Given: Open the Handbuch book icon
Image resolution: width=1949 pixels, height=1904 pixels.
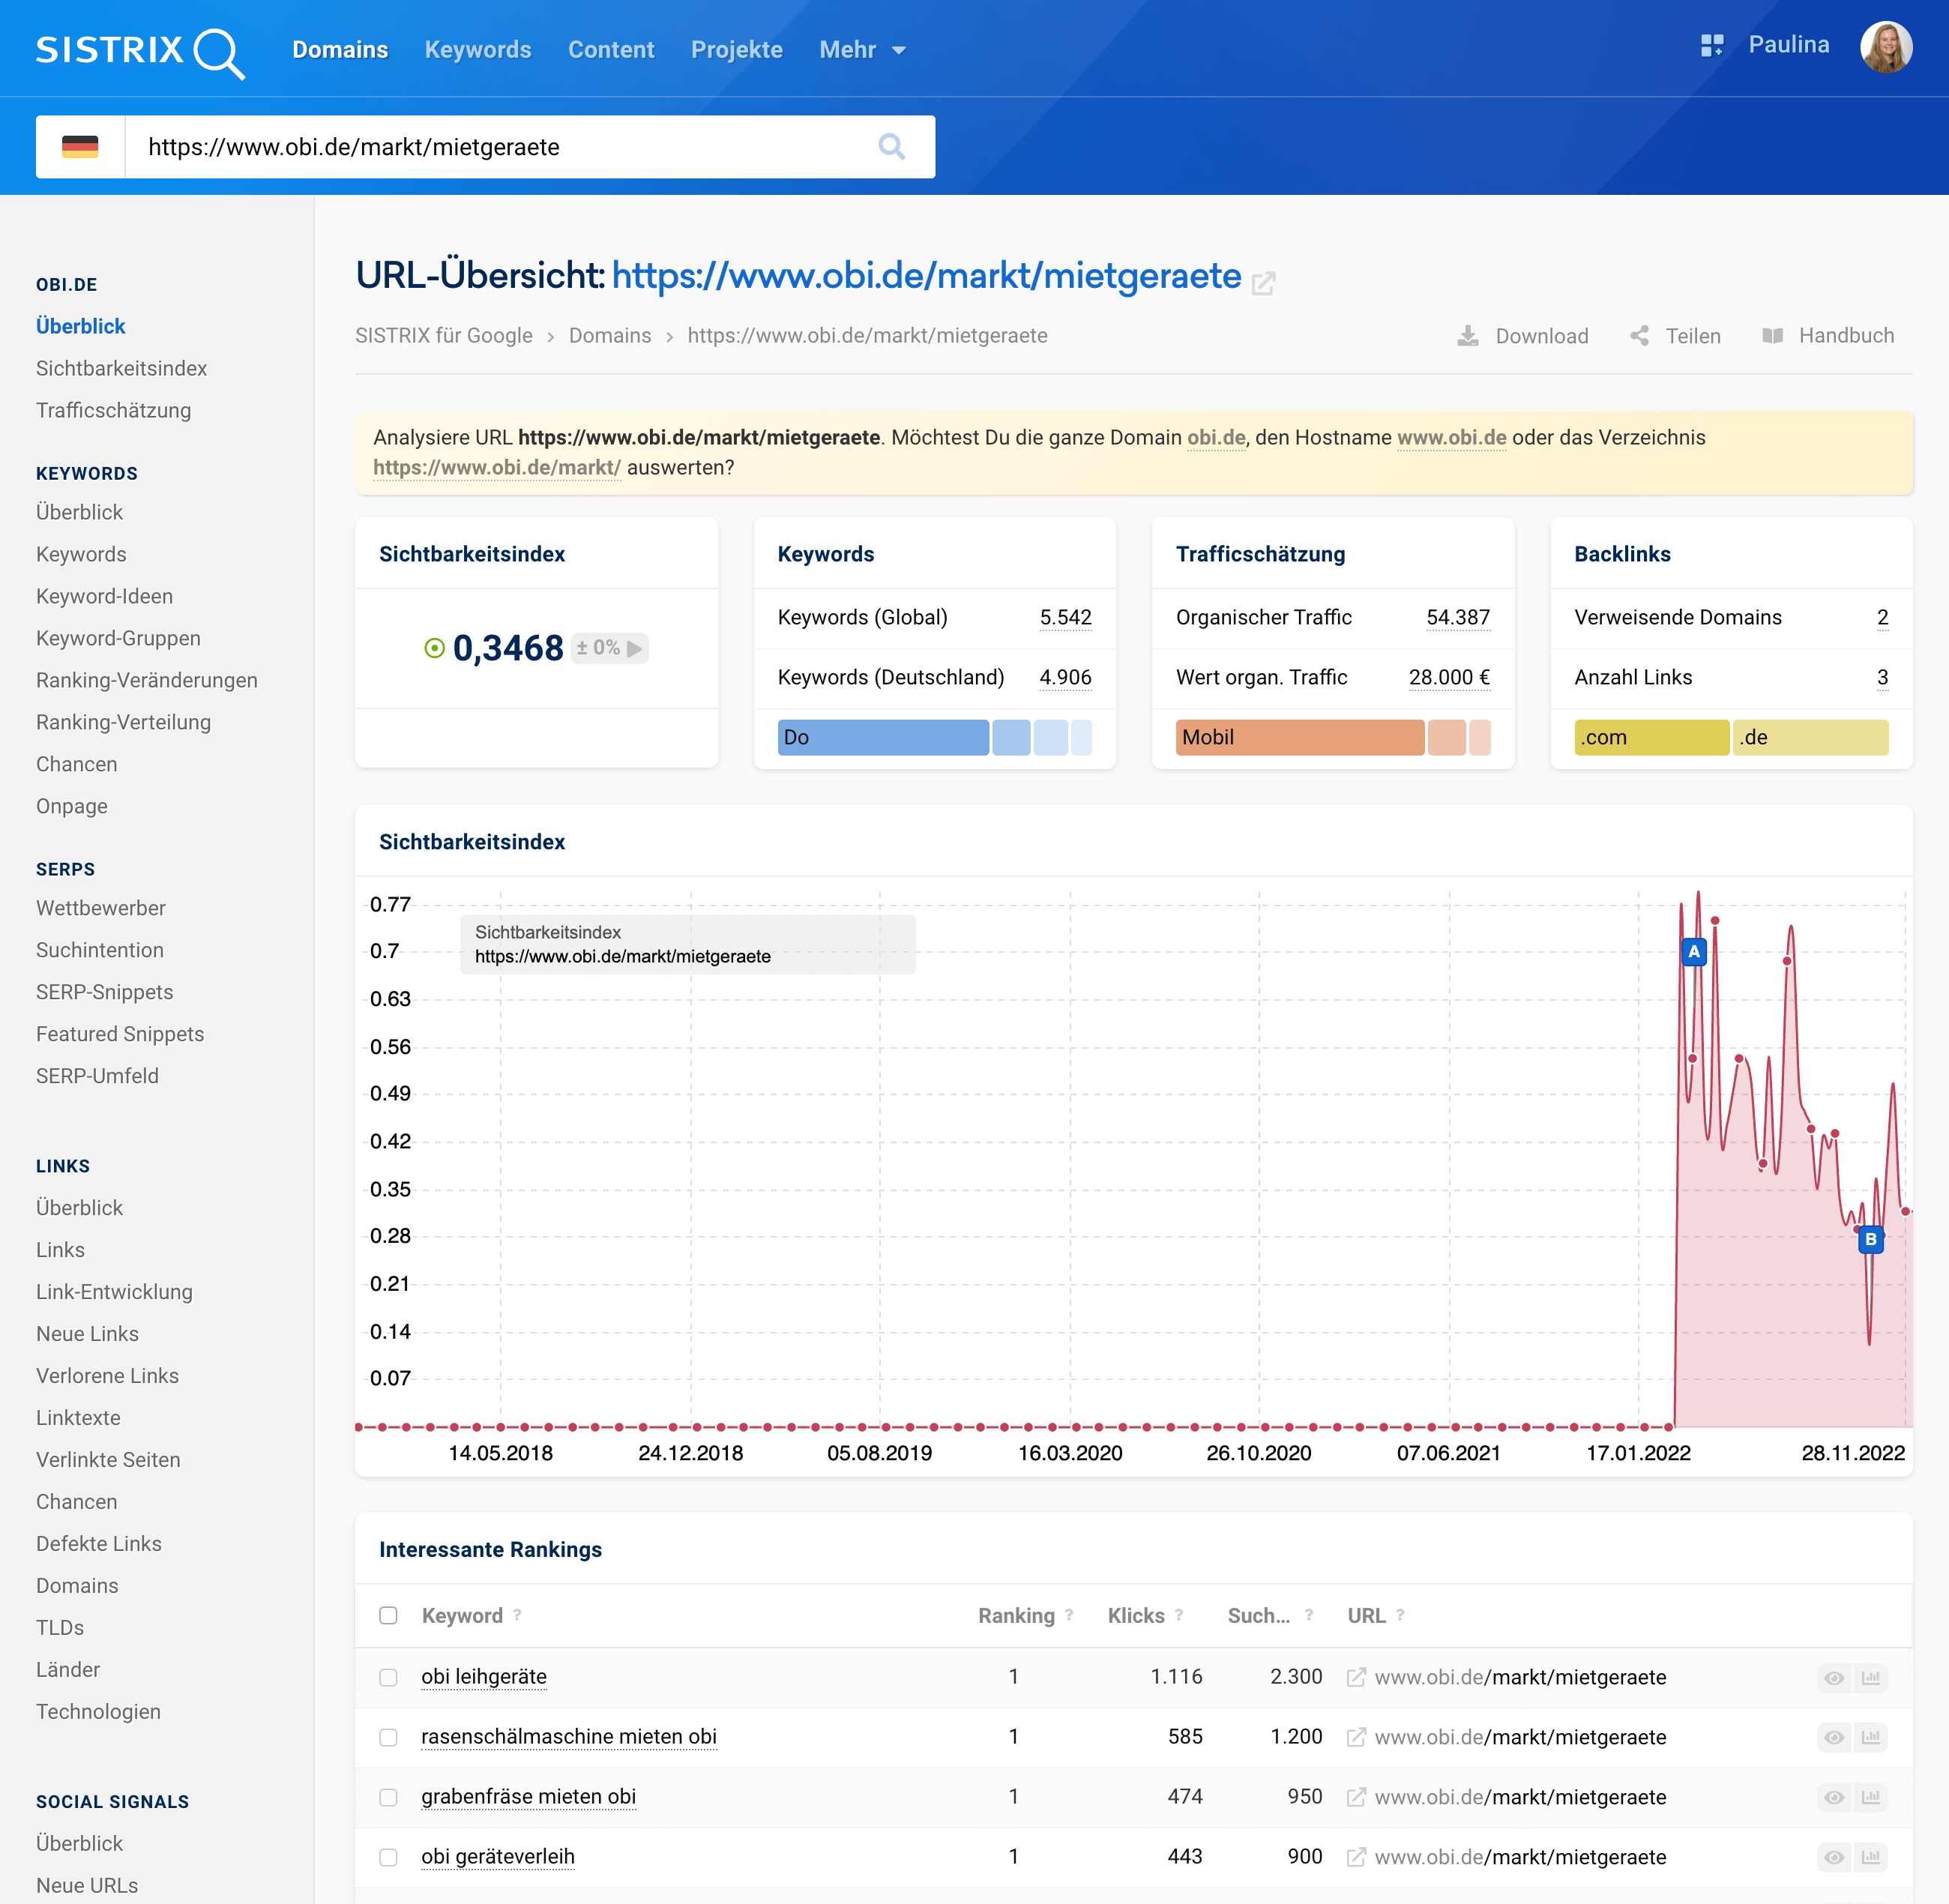Looking at the screenshot, I should tap(1772, 336).
